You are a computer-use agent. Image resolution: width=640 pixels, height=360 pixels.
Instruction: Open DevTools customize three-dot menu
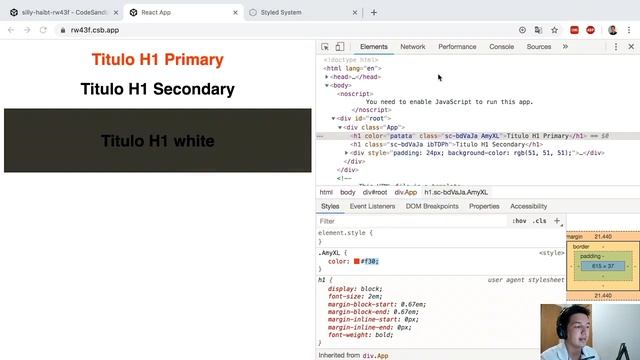pos(616,47)
